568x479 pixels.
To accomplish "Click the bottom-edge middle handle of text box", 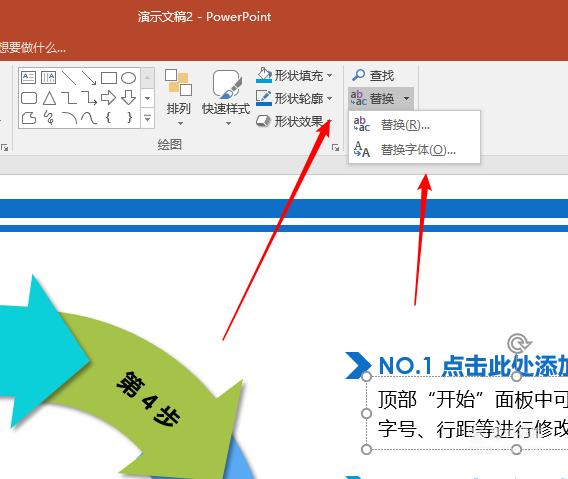I will tap(517, 450).
